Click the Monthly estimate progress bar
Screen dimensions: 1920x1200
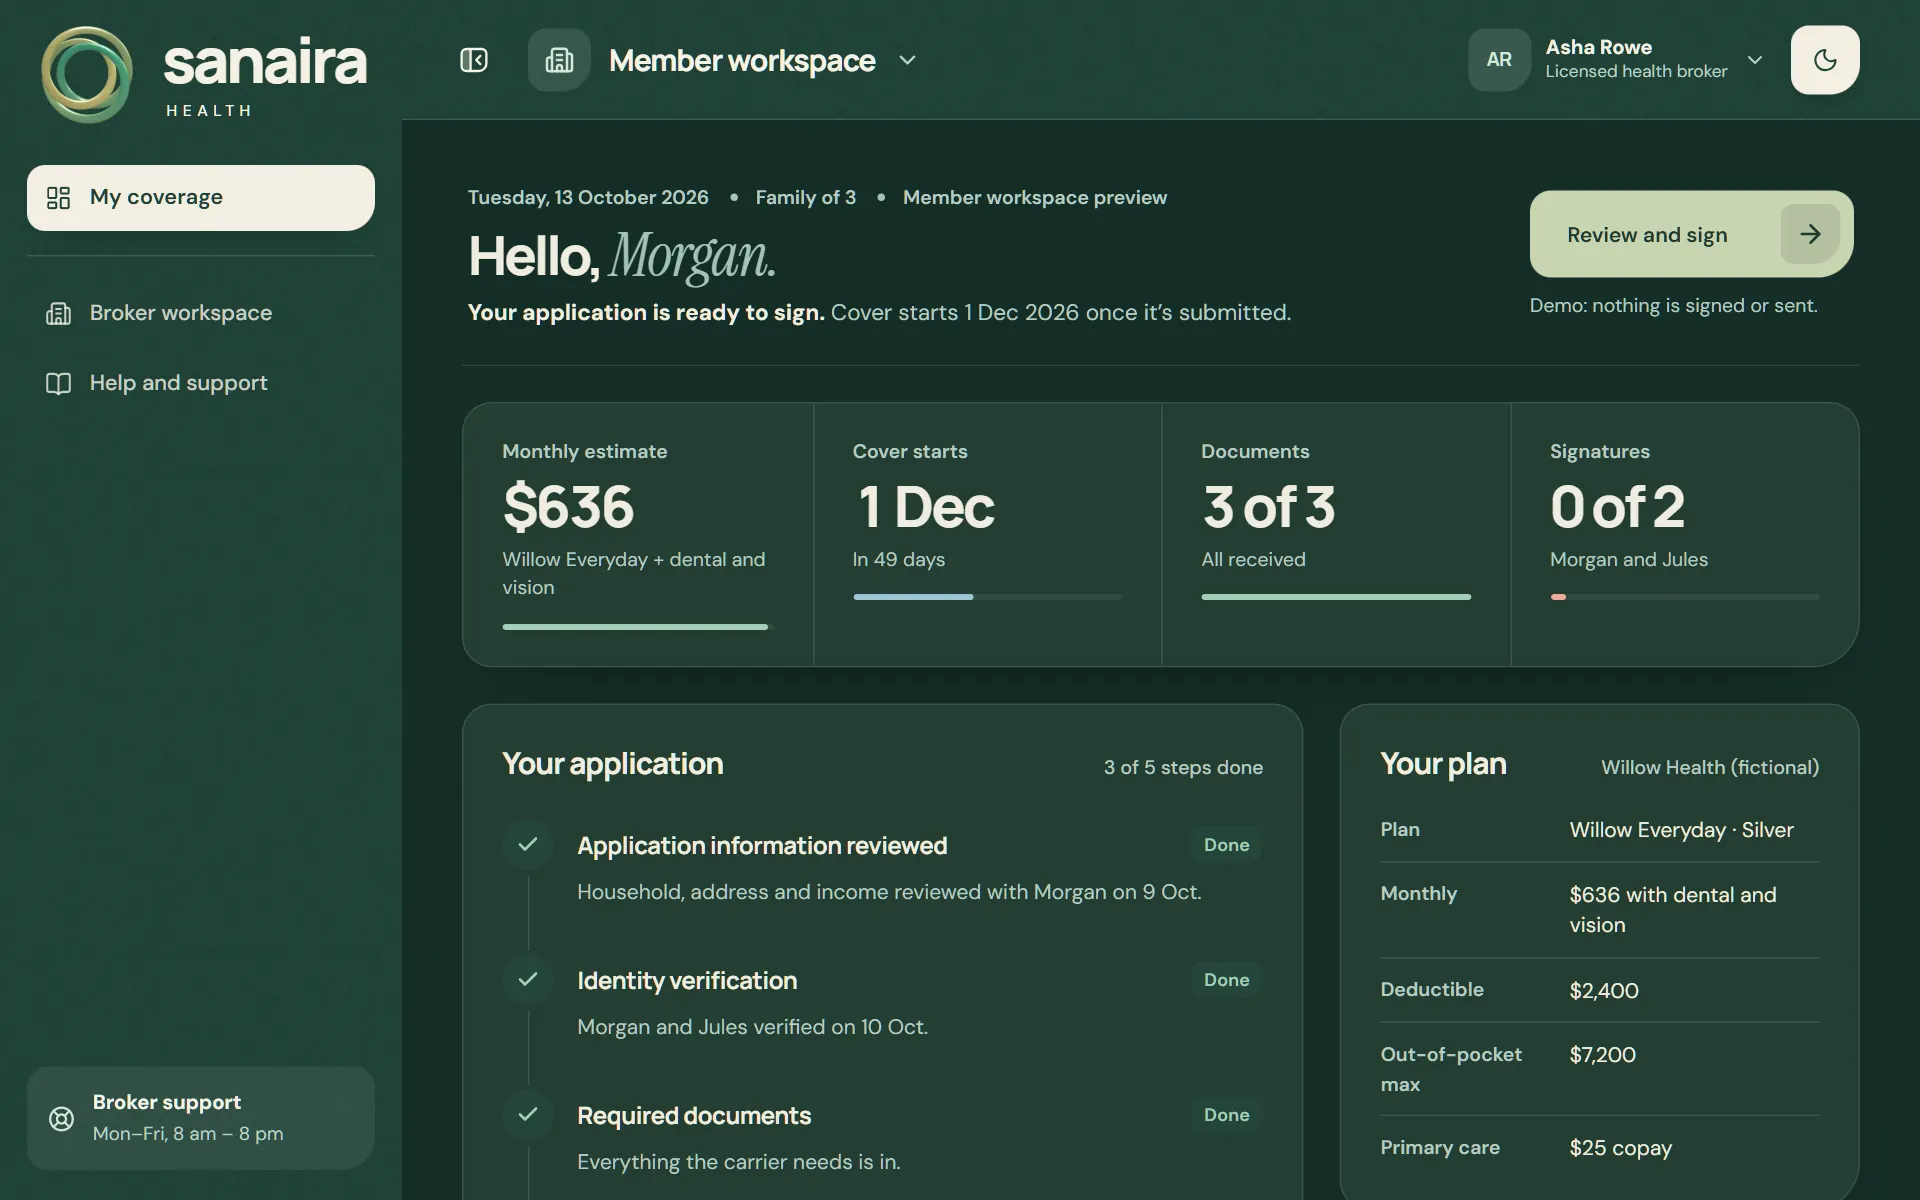coord(637,627)
